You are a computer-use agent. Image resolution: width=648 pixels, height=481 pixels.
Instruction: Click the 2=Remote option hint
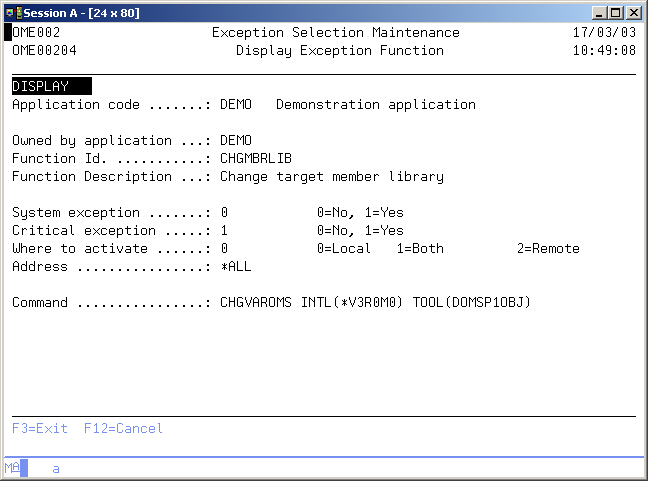tap(548, 248)
